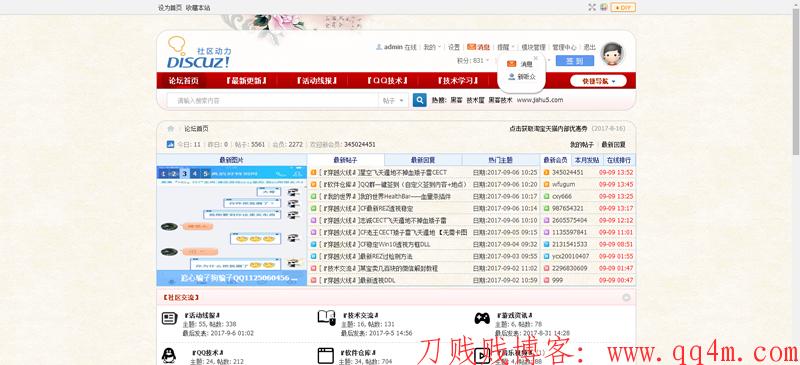Click the 收藏本站 link
Viewport: 800px width, 365px height.
pos(198,8)
